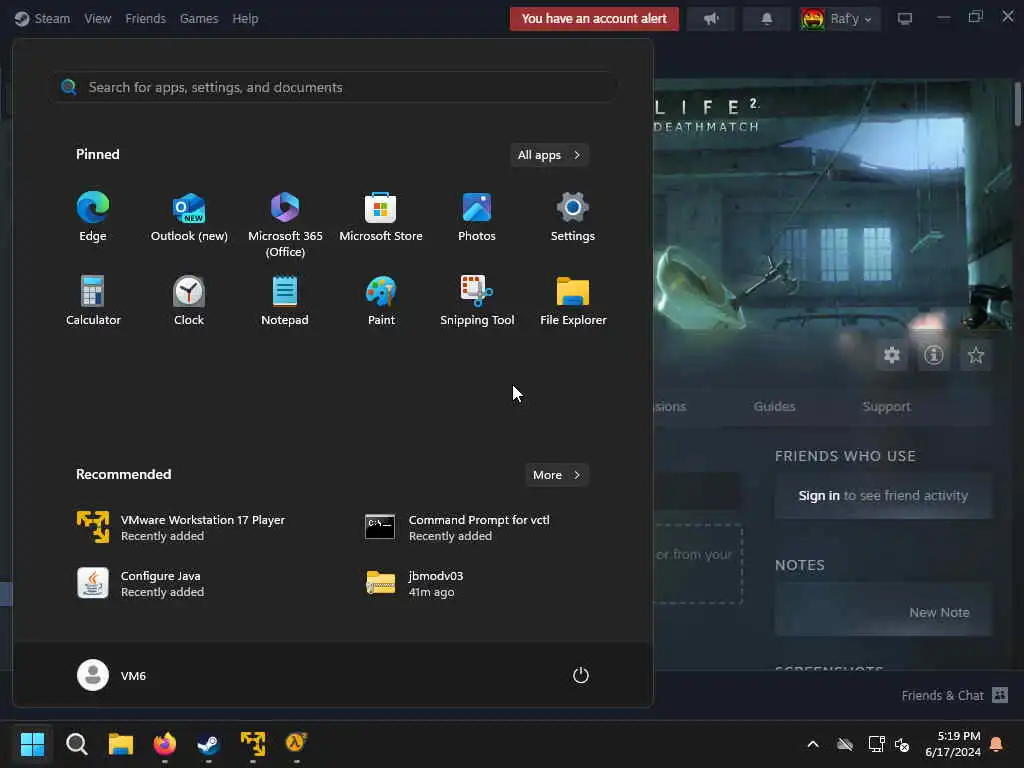Open Friends & Chat in Steam

click(x=954, y=695)
